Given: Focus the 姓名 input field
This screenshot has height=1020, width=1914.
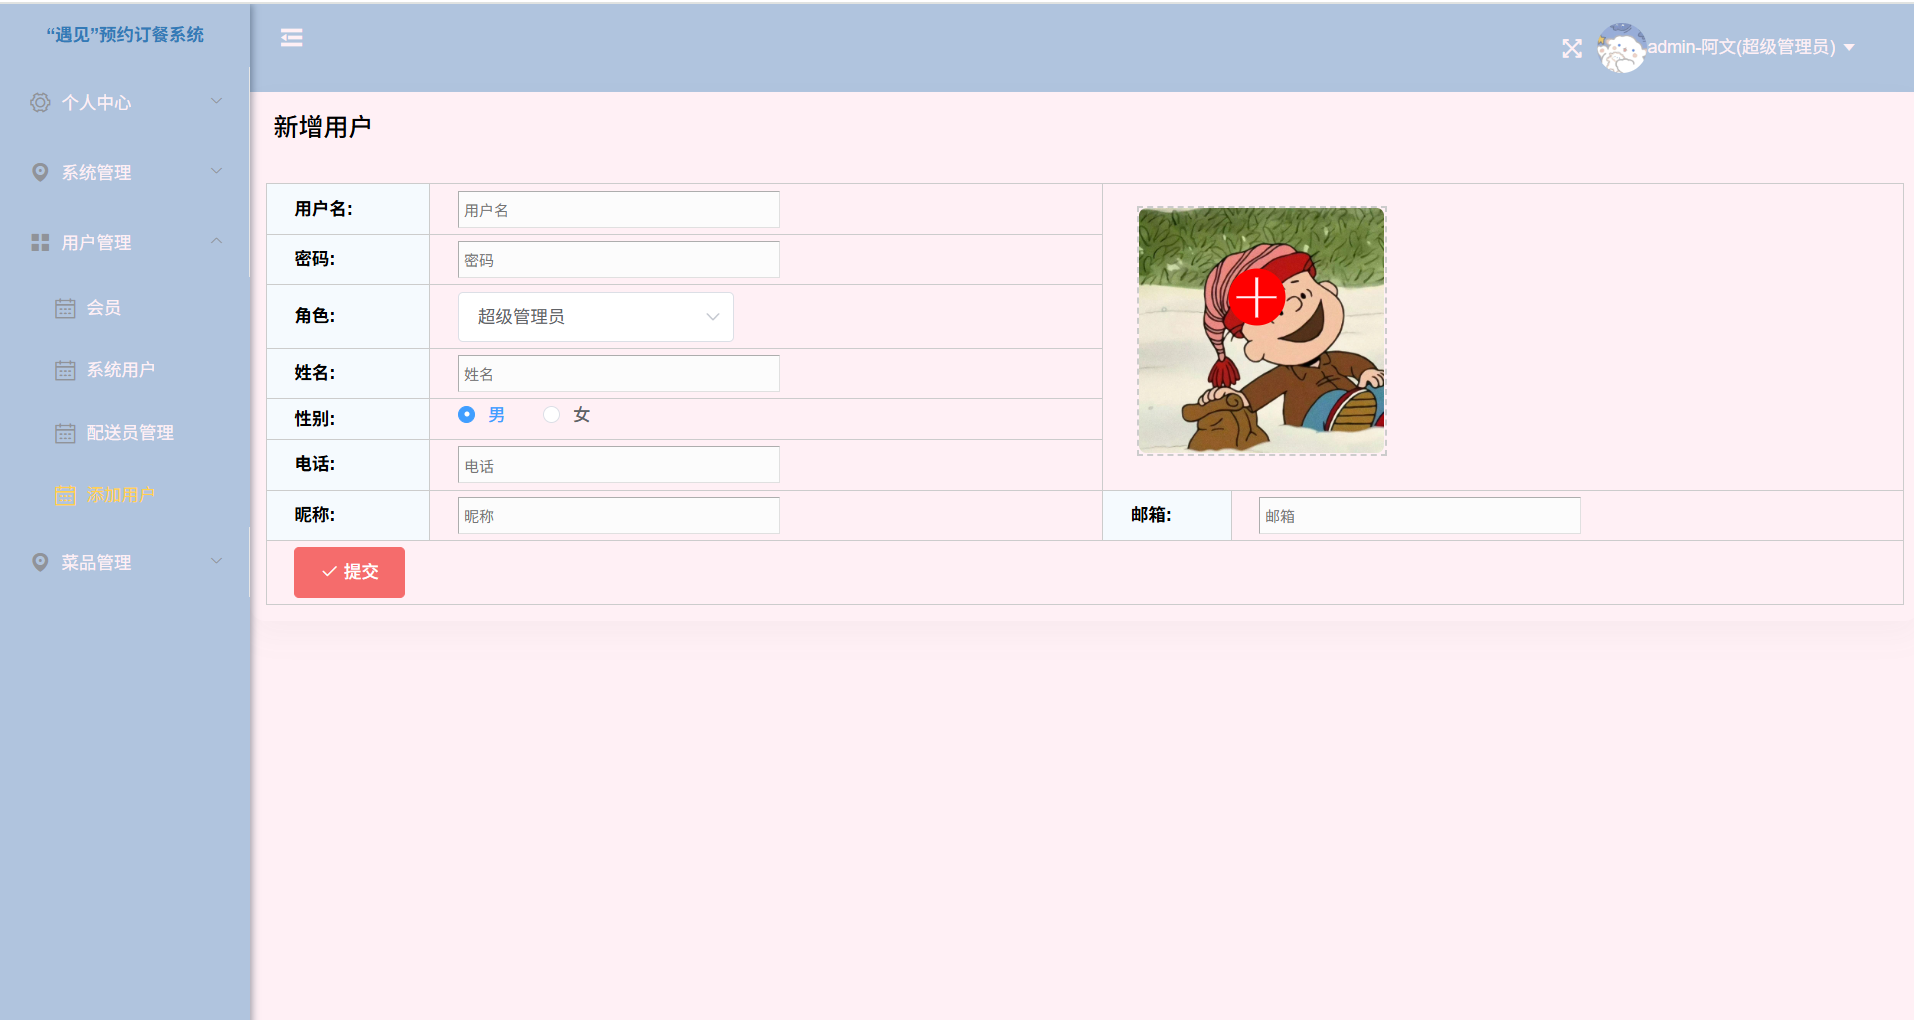Looking at the screenshot, I should coord(619,374).
